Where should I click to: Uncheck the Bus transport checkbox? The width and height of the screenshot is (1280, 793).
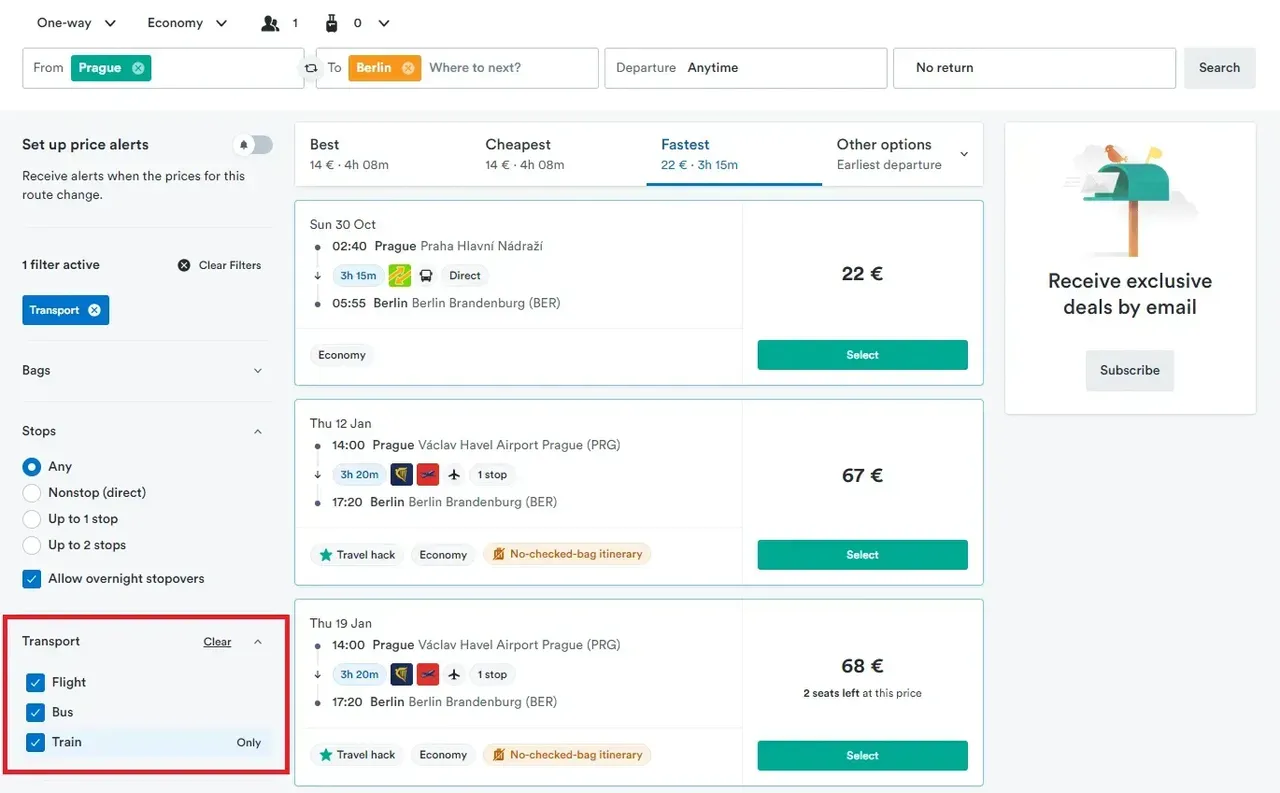point(36,713)
